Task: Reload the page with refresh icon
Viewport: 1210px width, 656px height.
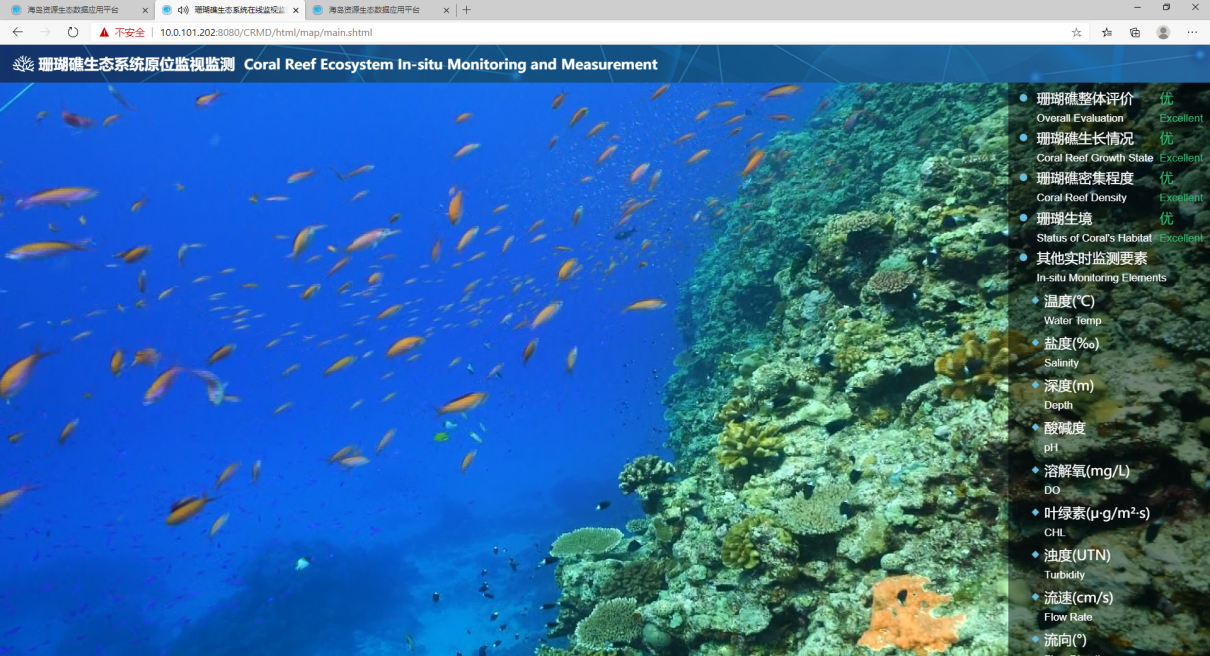Action: point(73,32)
